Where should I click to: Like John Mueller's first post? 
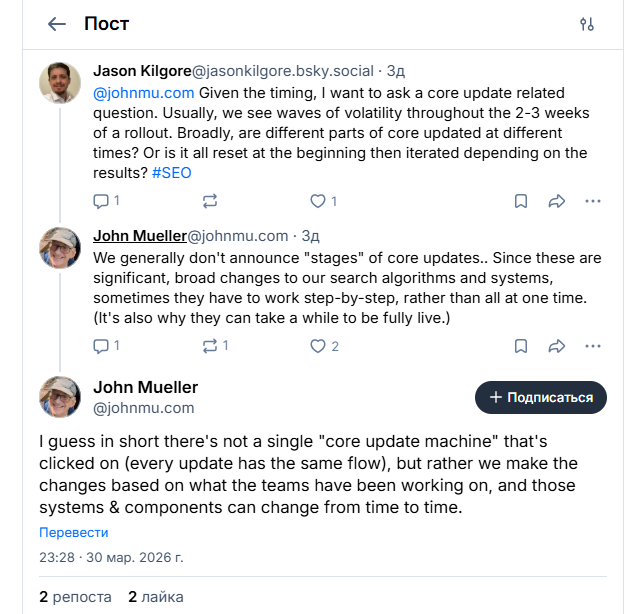pos(318,346)
